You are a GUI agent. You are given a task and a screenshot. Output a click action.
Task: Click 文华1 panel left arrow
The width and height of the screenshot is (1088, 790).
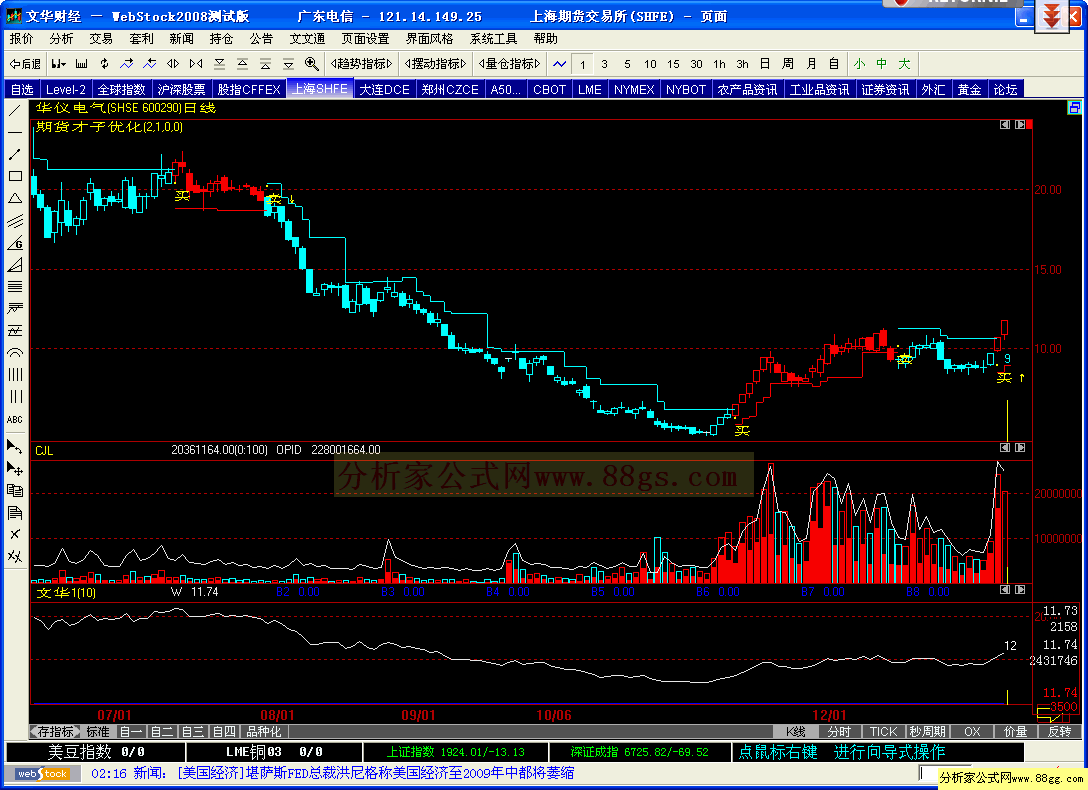click(x=1005, y=590)
